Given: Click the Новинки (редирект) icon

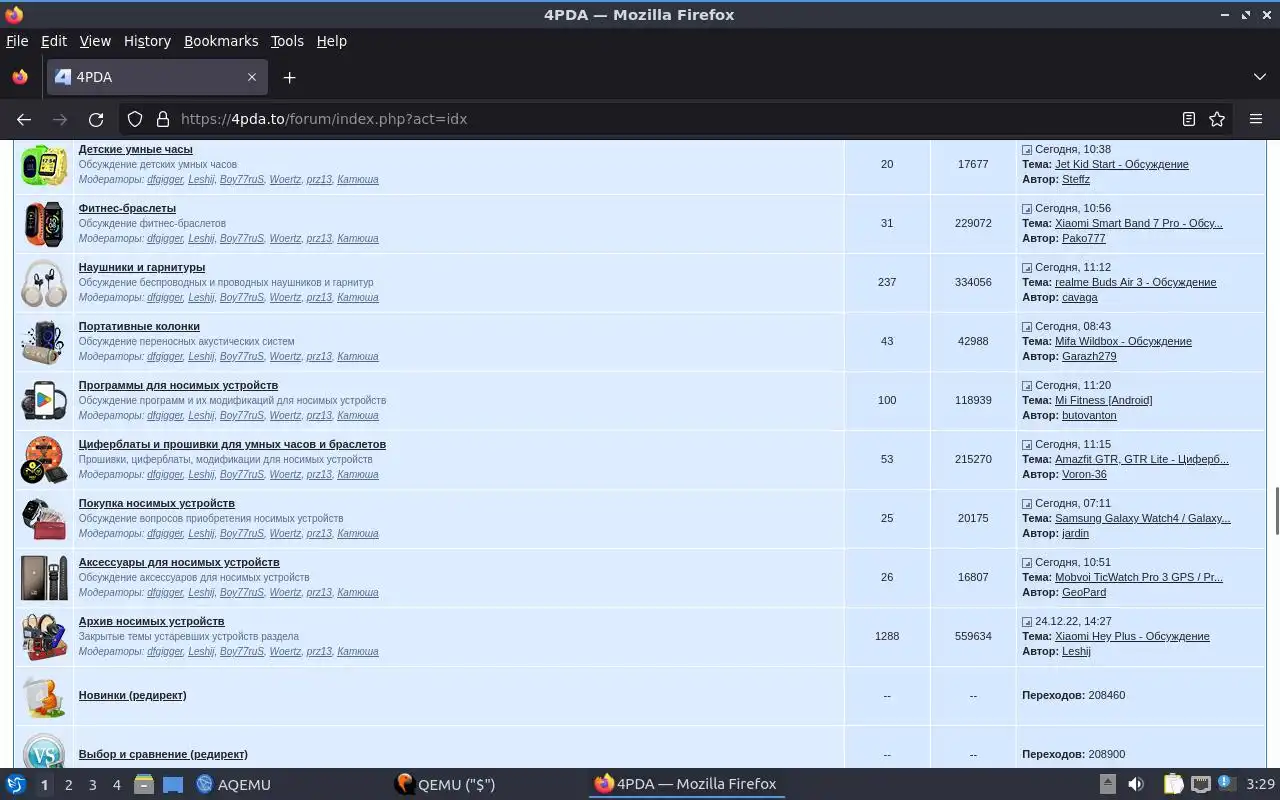Looking at the screenshot, I should click(44, 695).
